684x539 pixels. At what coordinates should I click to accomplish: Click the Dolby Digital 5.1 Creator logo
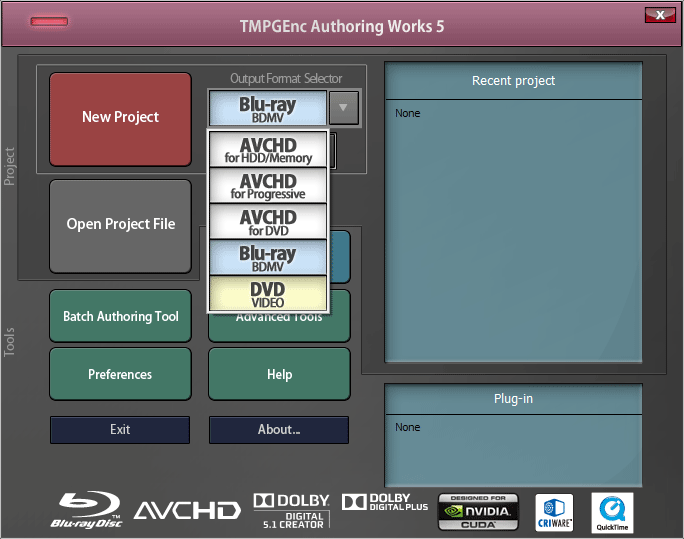coord(291,511)
